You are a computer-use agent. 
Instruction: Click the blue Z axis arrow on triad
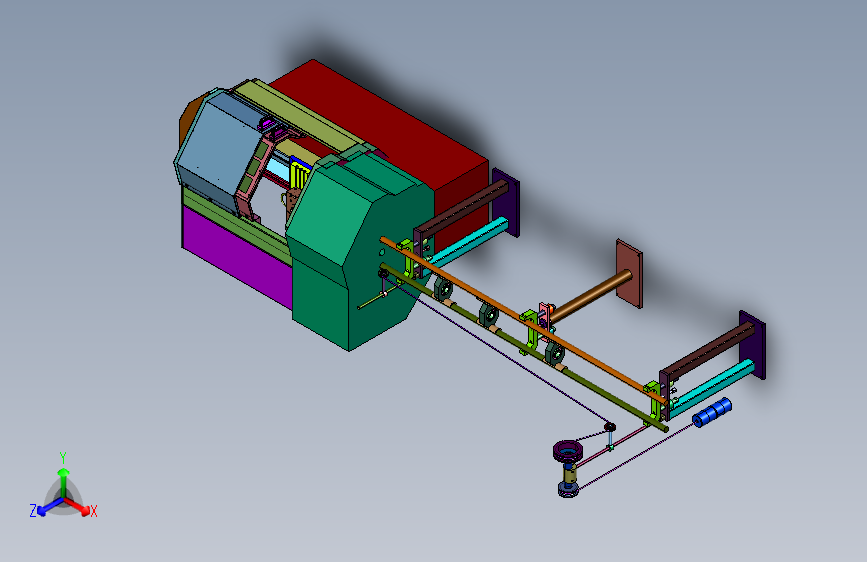49,507
